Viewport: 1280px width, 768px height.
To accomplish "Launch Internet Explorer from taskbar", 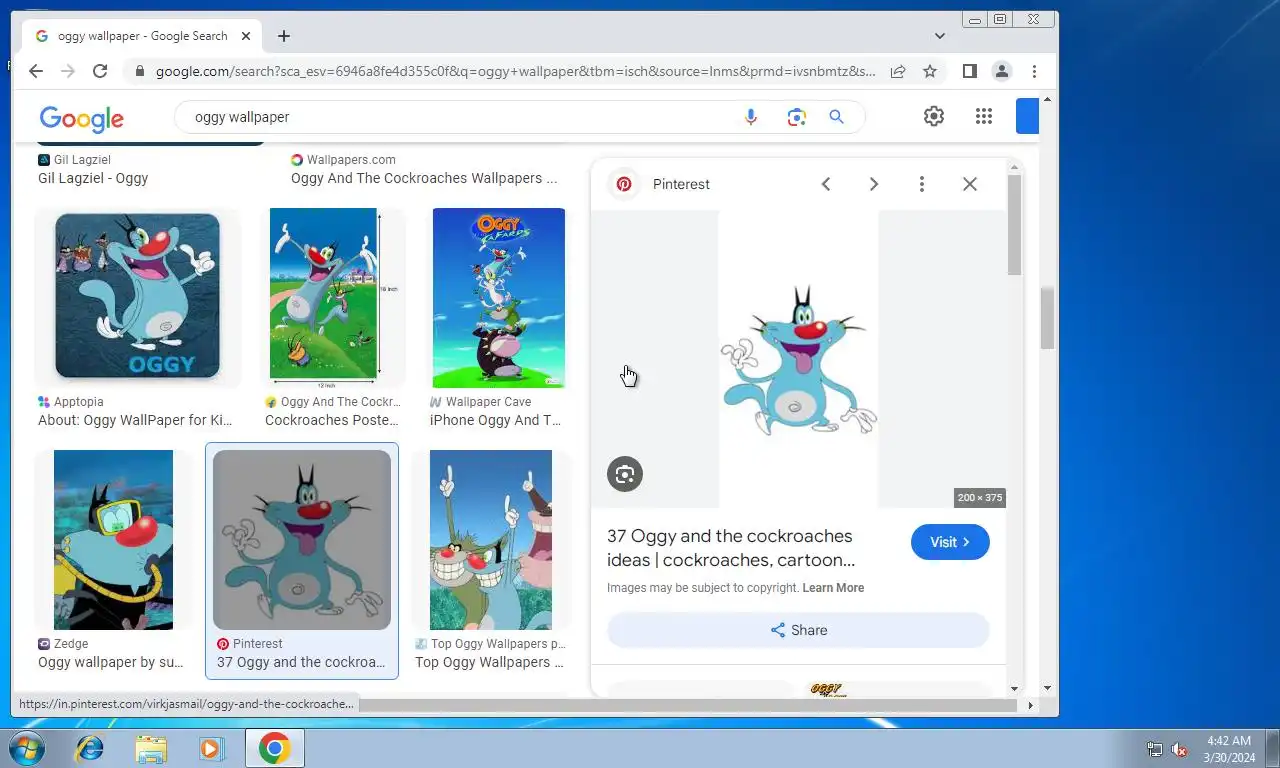I will point(90,748).
